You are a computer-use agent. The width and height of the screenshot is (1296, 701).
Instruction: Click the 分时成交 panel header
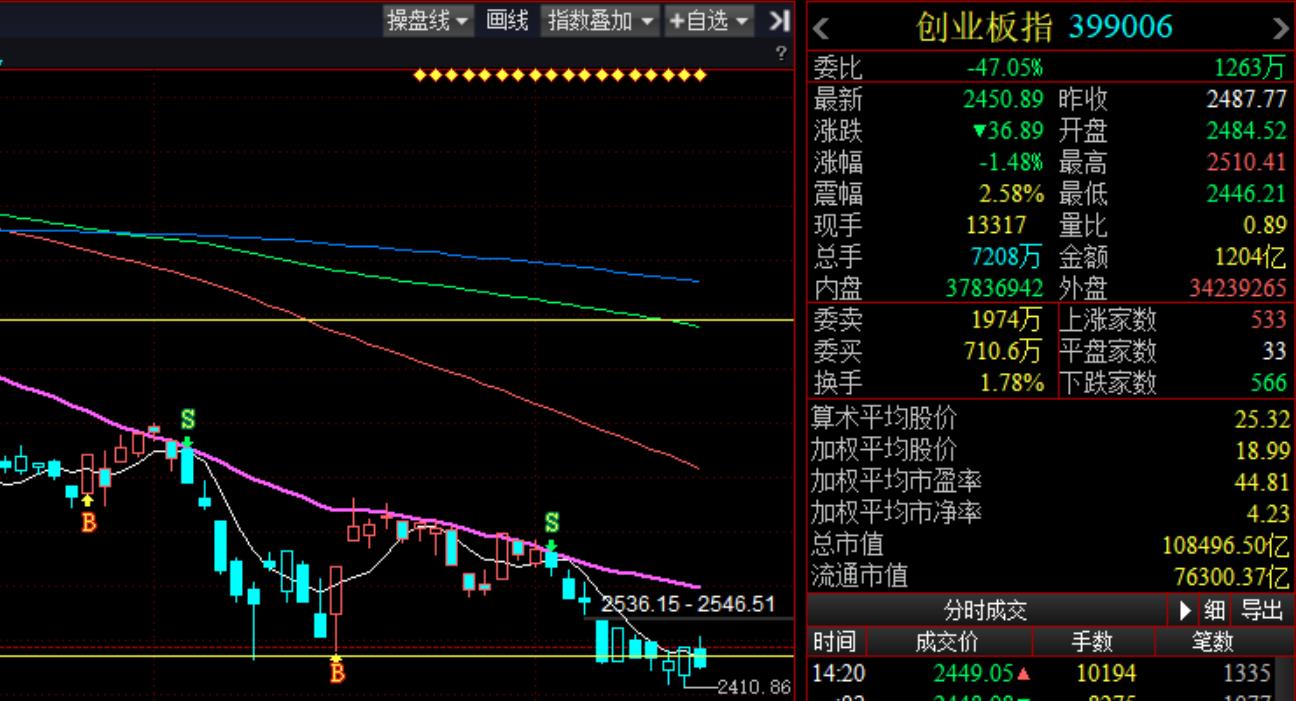tap(985, 609)
